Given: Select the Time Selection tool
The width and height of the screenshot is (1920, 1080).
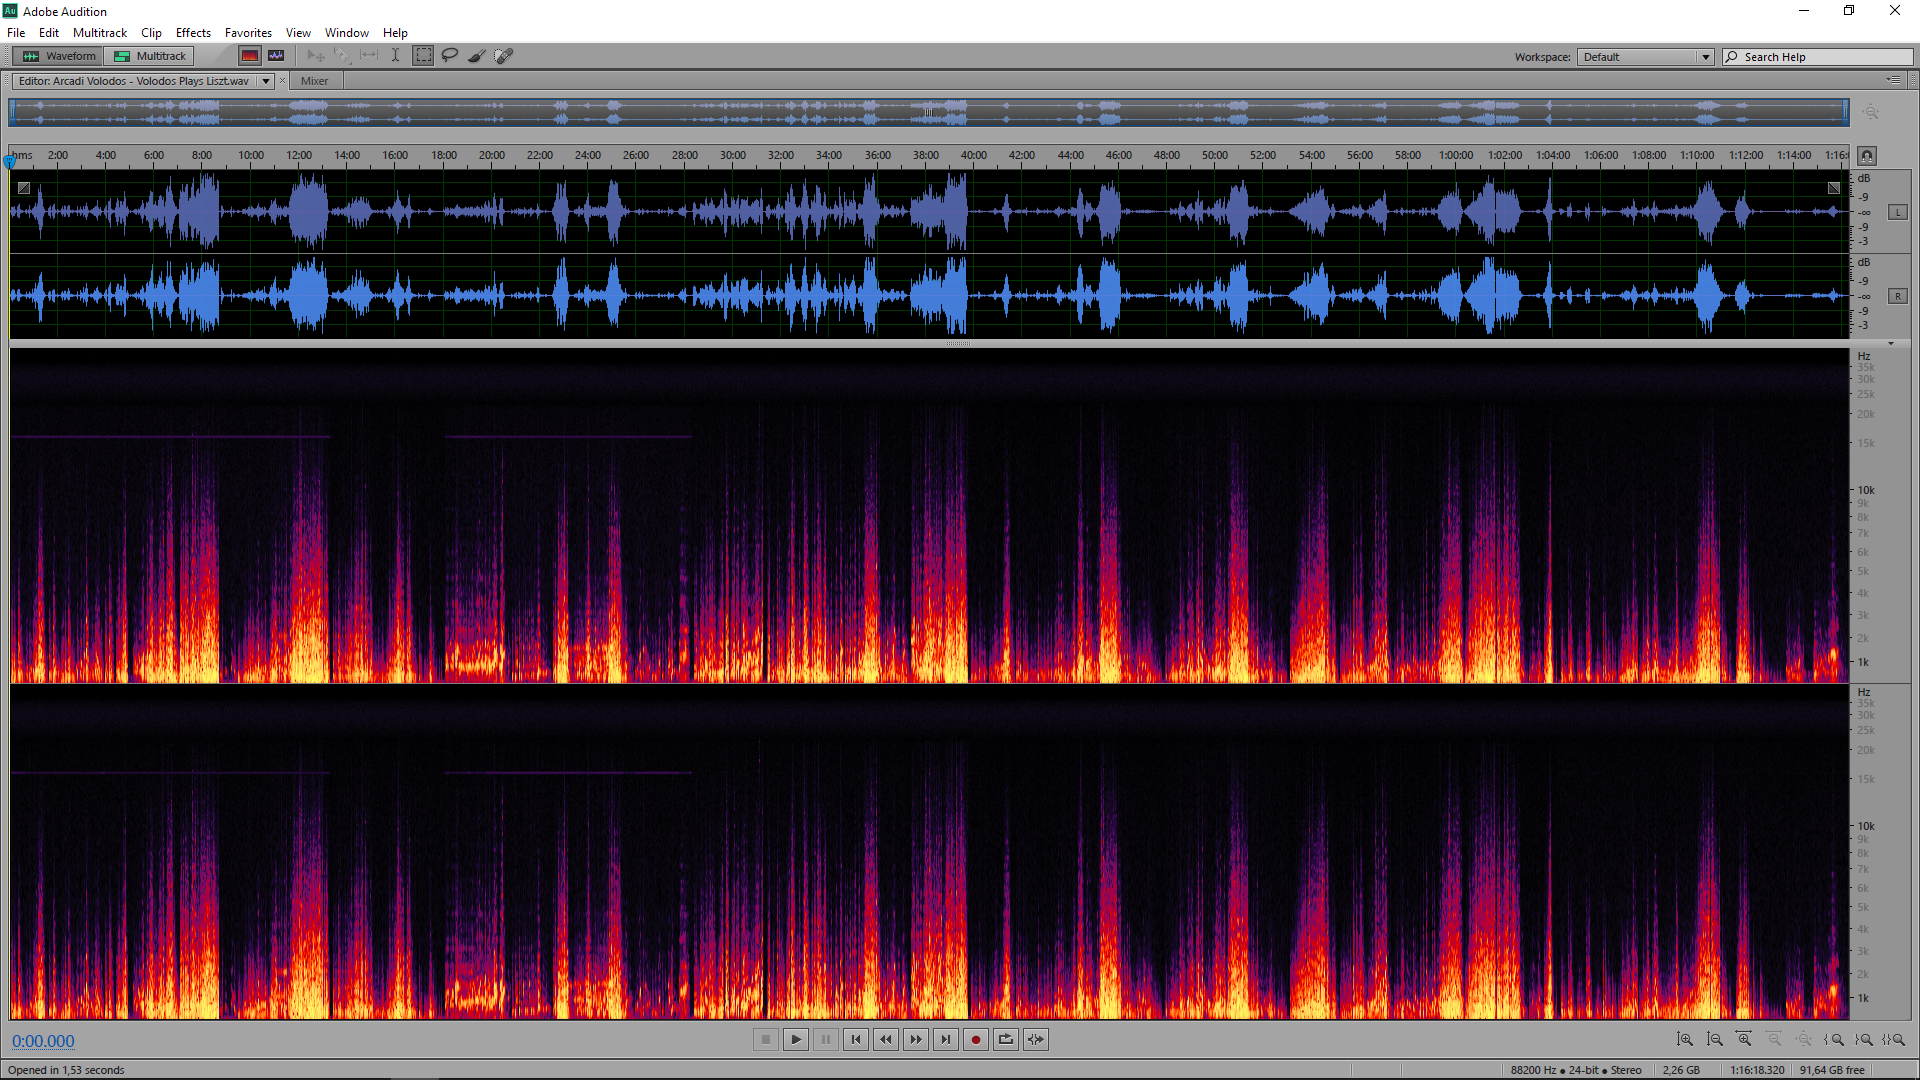Looking at the screenshot, I should click(396, 56).
